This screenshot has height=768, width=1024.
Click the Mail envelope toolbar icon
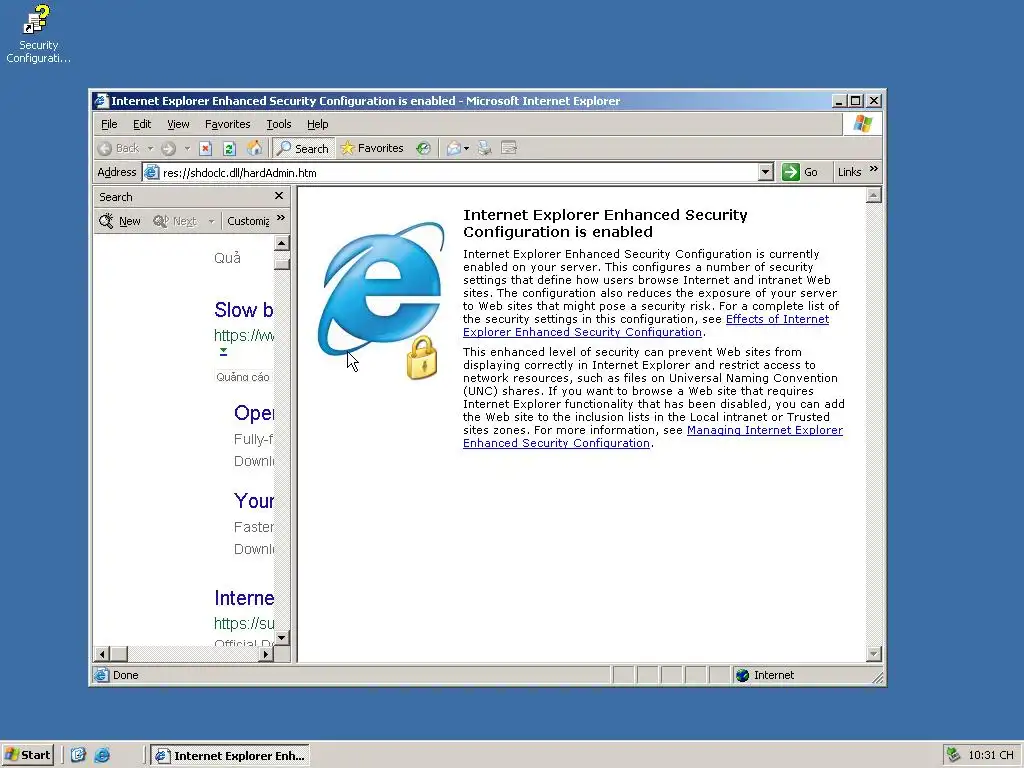[454, 148]
